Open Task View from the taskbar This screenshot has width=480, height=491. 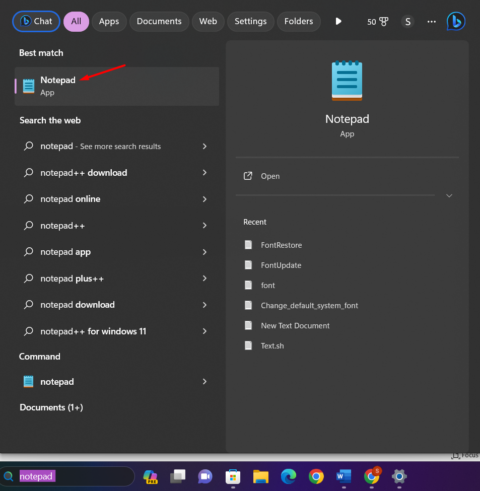pos(178,476)
